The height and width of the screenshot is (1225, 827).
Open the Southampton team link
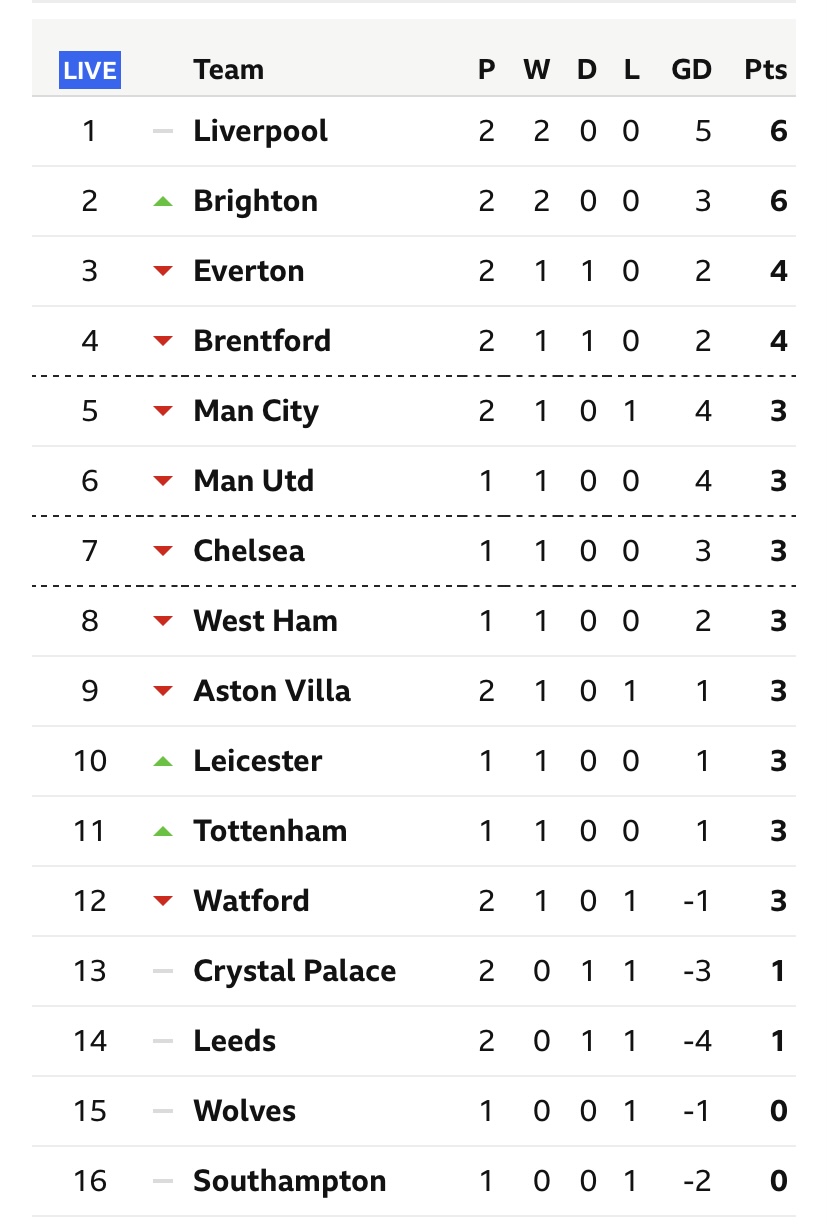[290, 1181]
